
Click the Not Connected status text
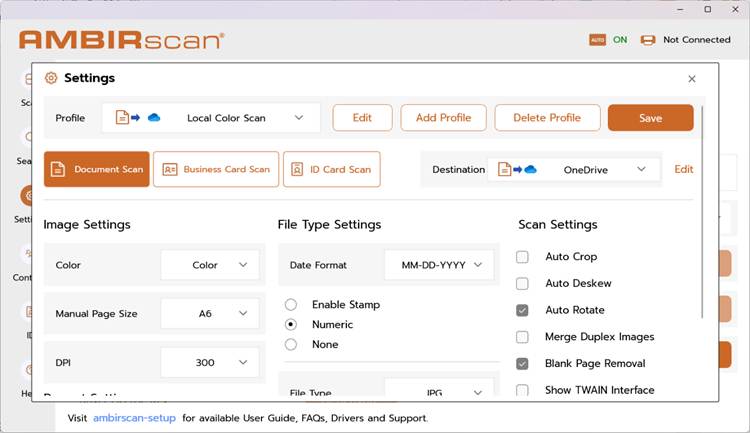(x=696, y=40)
